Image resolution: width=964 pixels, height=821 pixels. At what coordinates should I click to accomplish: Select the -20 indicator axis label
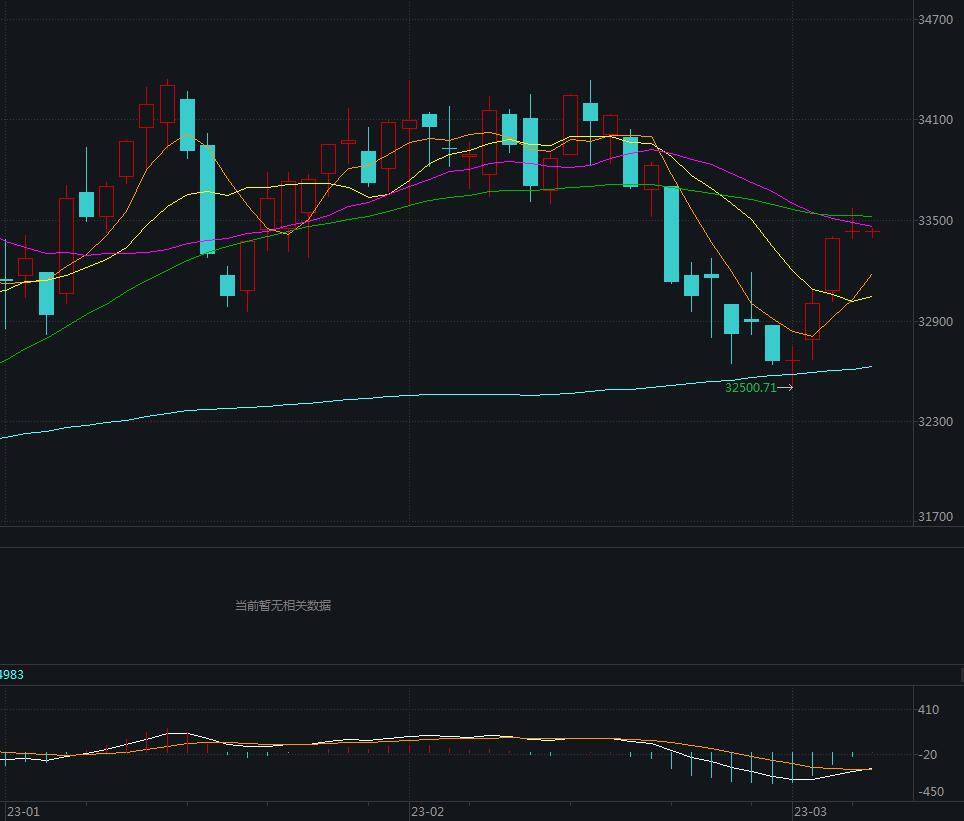pyautogui.click(x=929, y=755)
